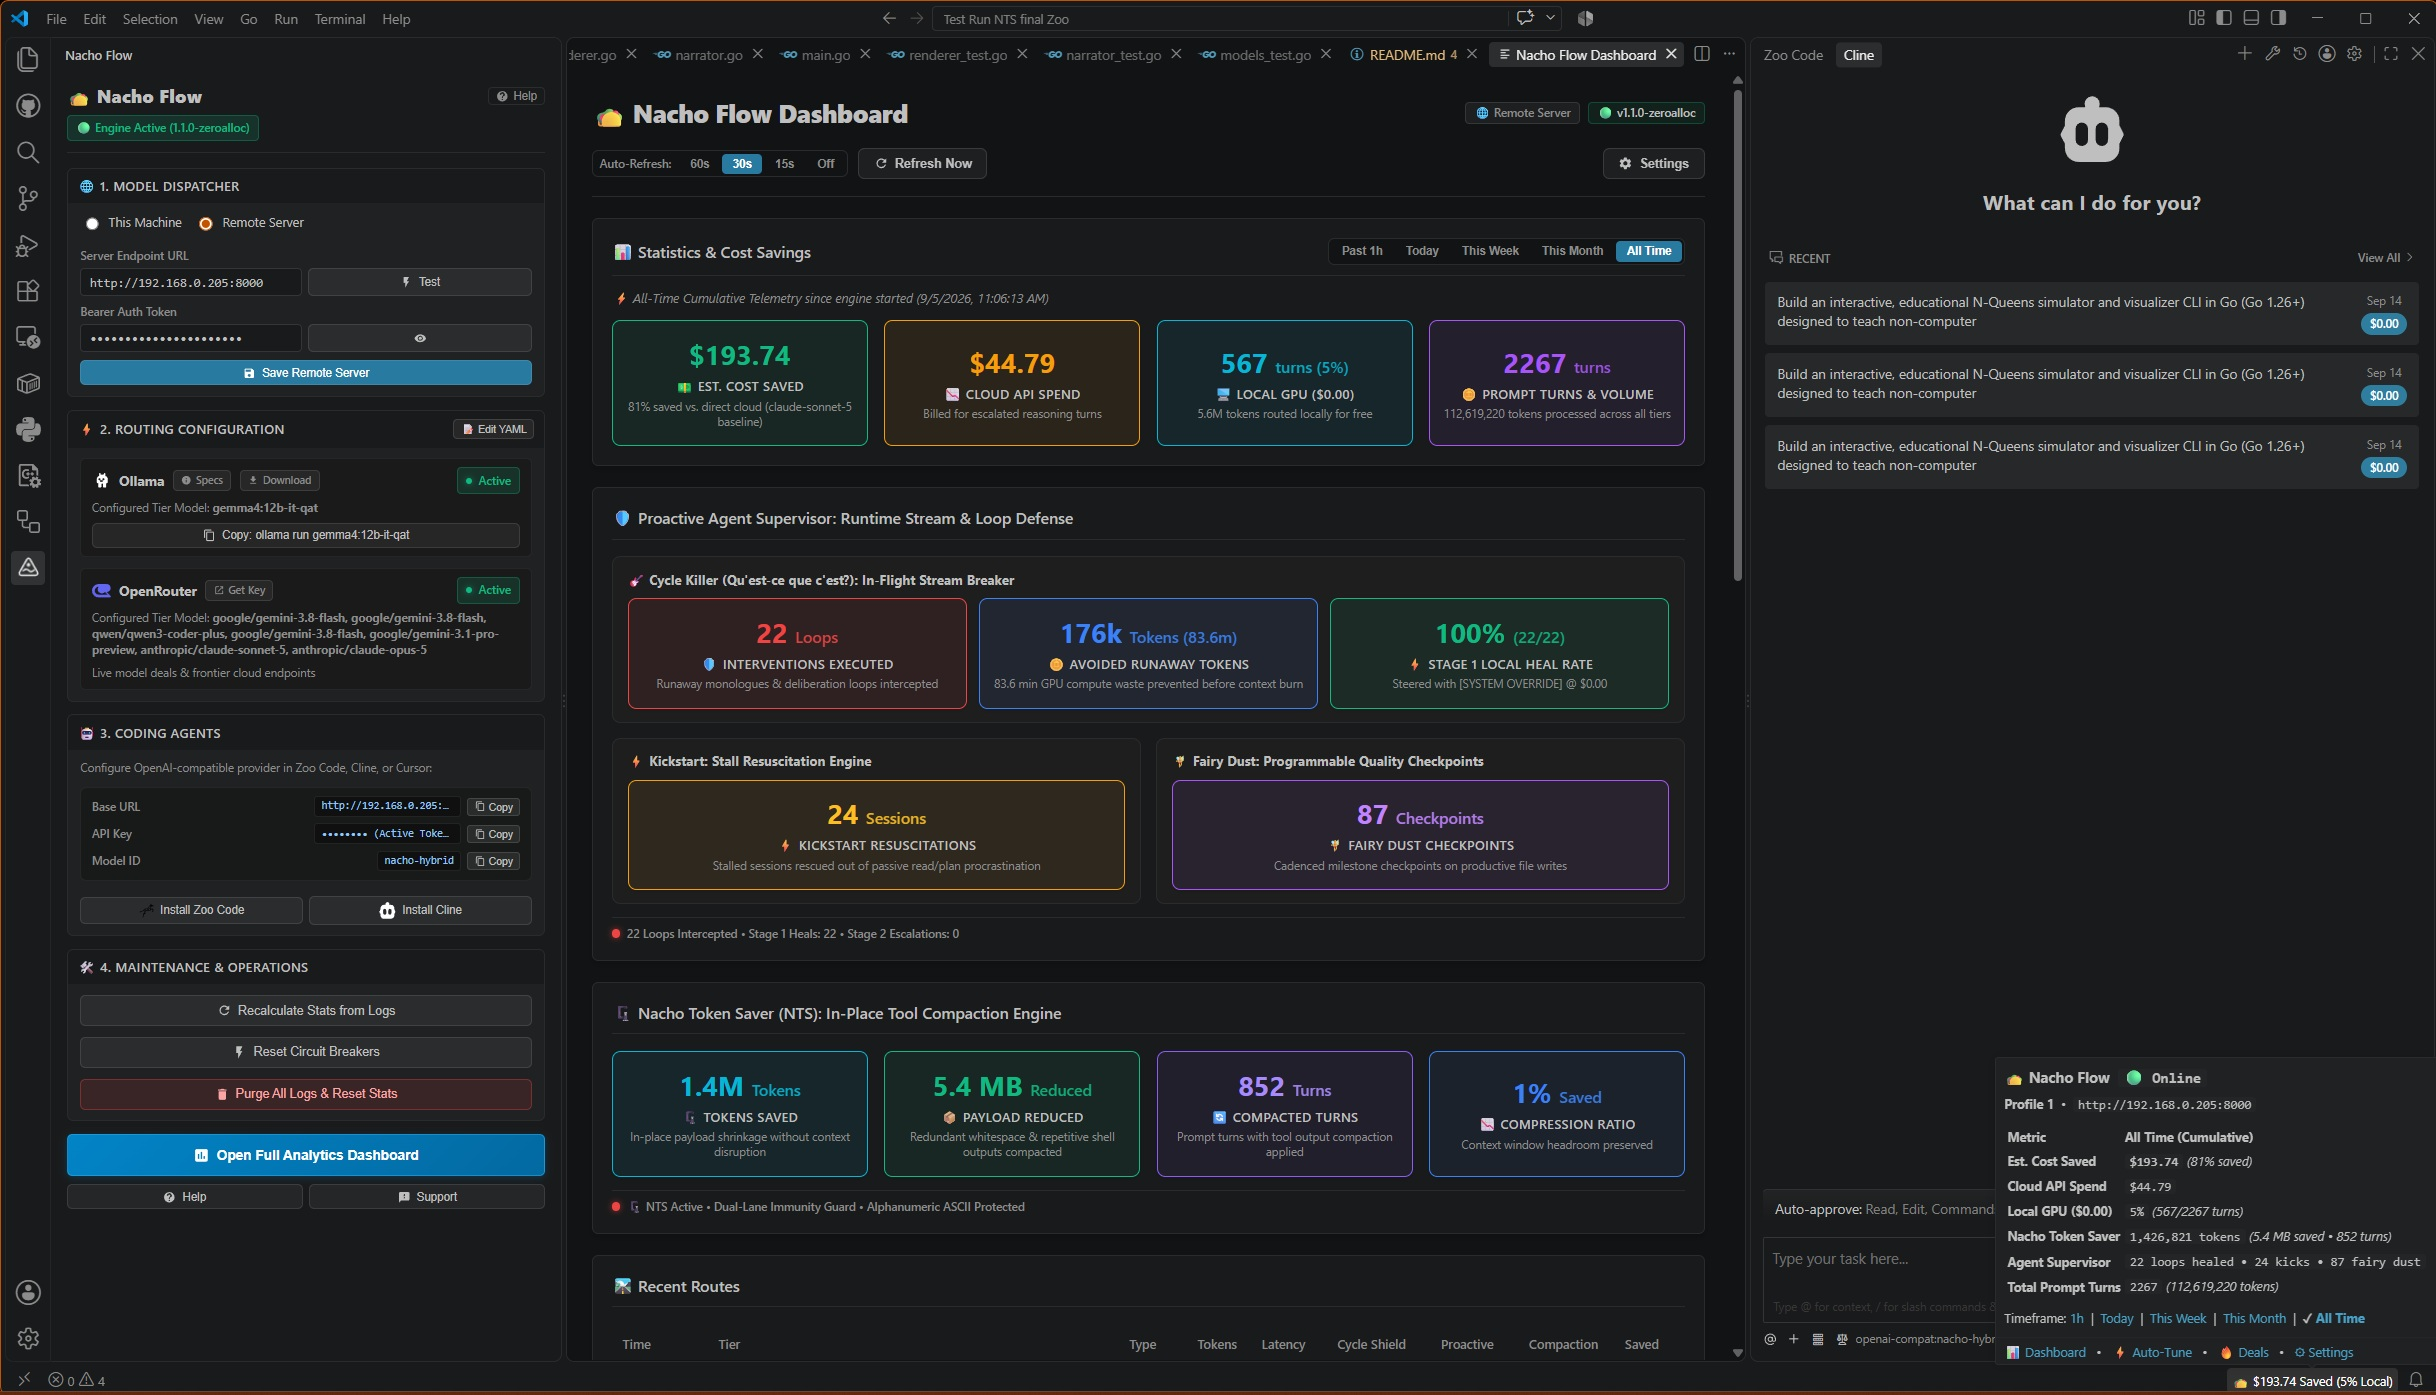The image size is (2436, 1395).
Task: Click Edit YAML in Routing Configuration
Action: click(493, 429)
